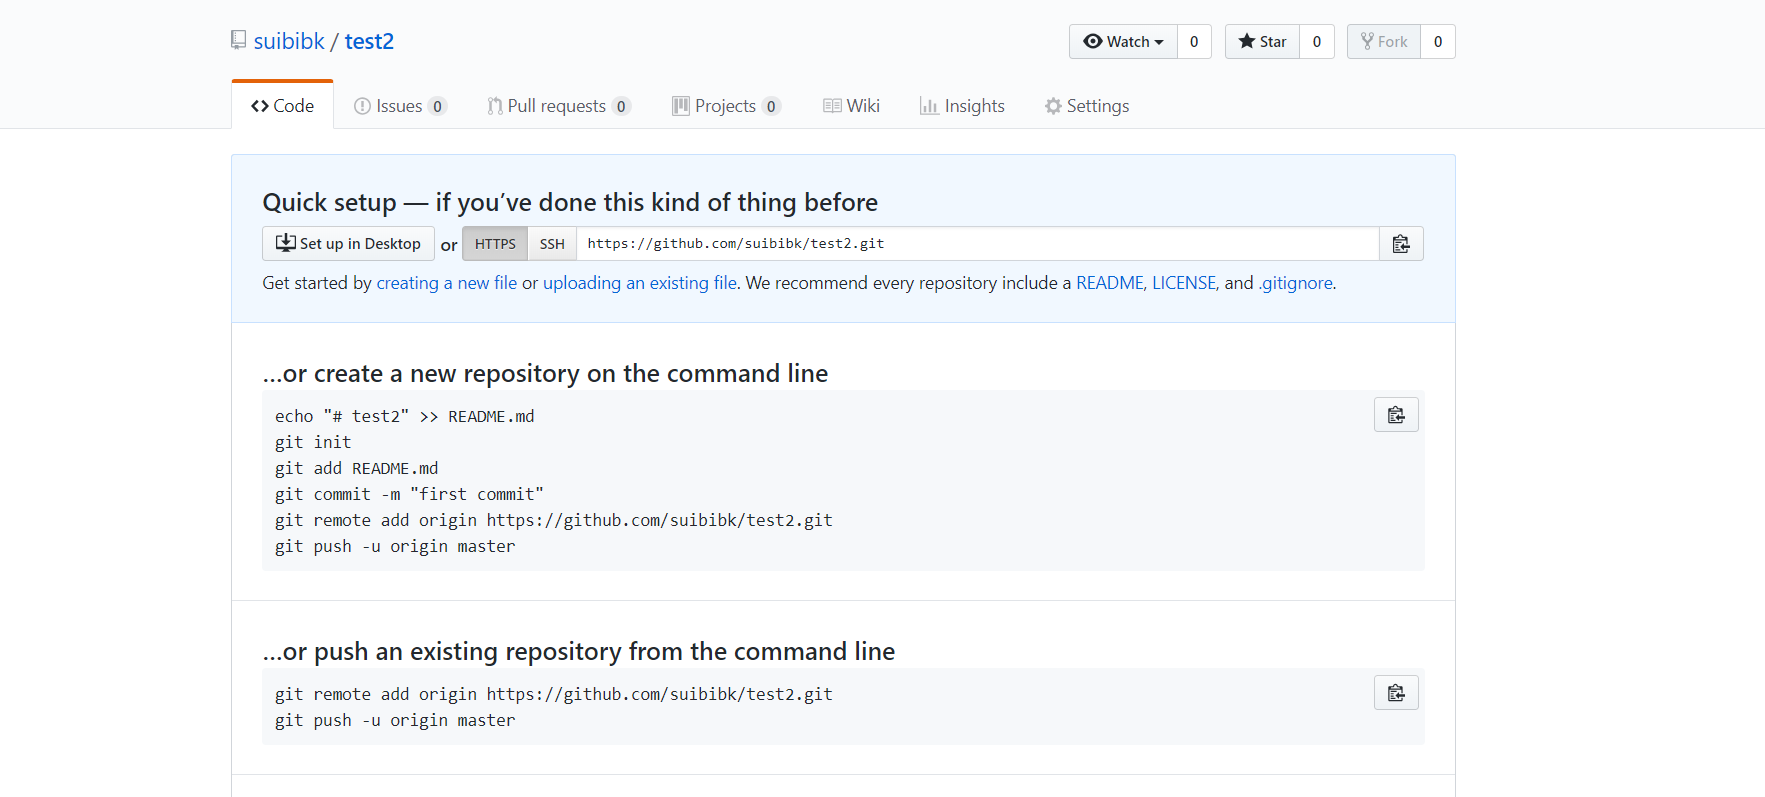Click the 'git add README.md' command line
1765x797 pixels.
357,468
